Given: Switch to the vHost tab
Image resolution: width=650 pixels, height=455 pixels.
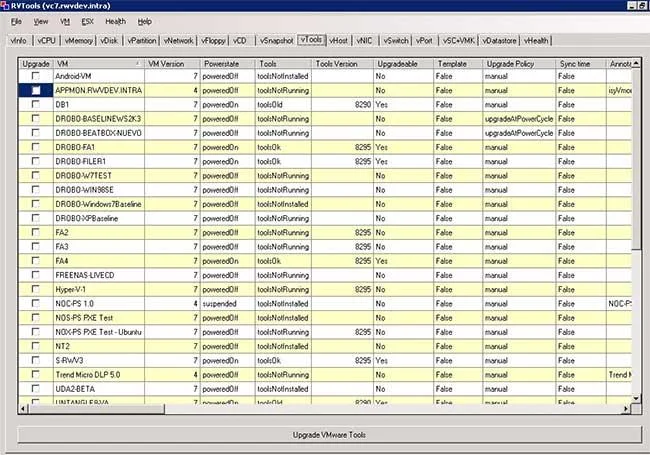Looking at the screenshot, I should (338, 41).
